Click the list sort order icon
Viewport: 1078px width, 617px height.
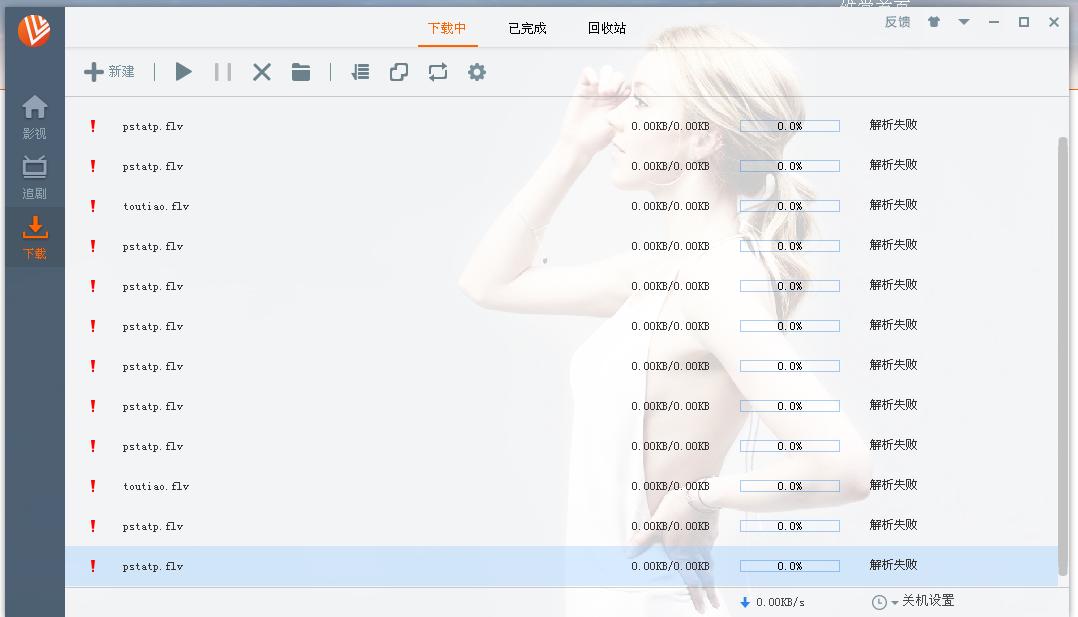[360, 72]
